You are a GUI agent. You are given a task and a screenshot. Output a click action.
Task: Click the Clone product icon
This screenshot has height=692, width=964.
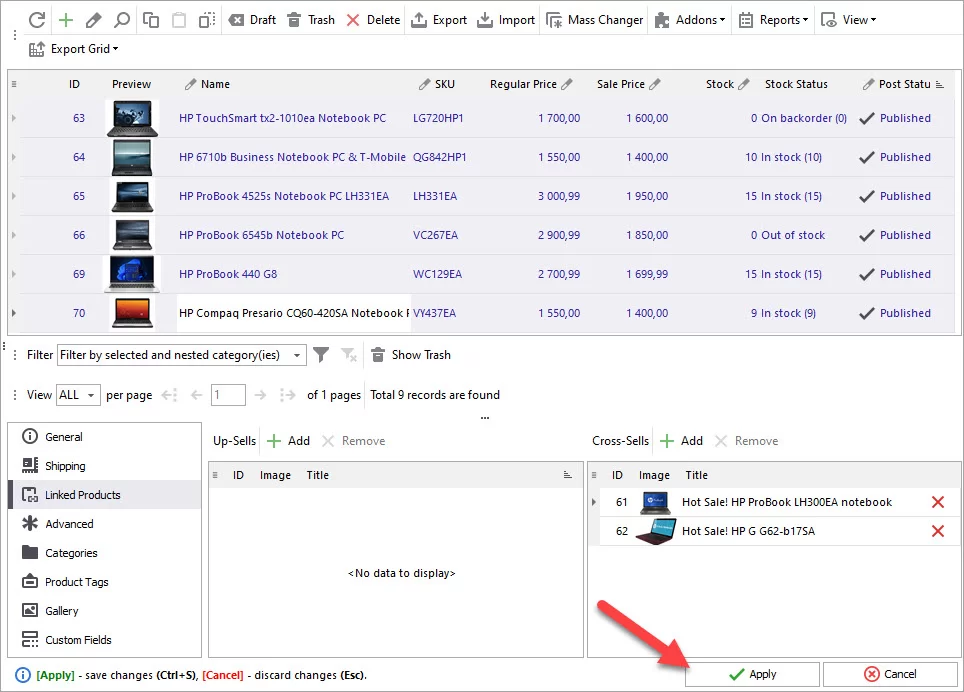pos(151,20)
